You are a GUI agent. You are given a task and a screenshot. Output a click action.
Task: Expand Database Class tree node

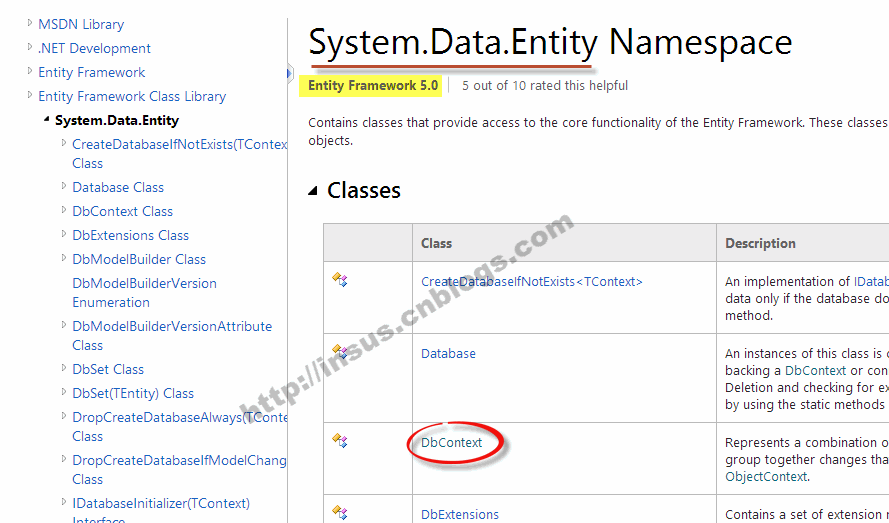[64, 185]
